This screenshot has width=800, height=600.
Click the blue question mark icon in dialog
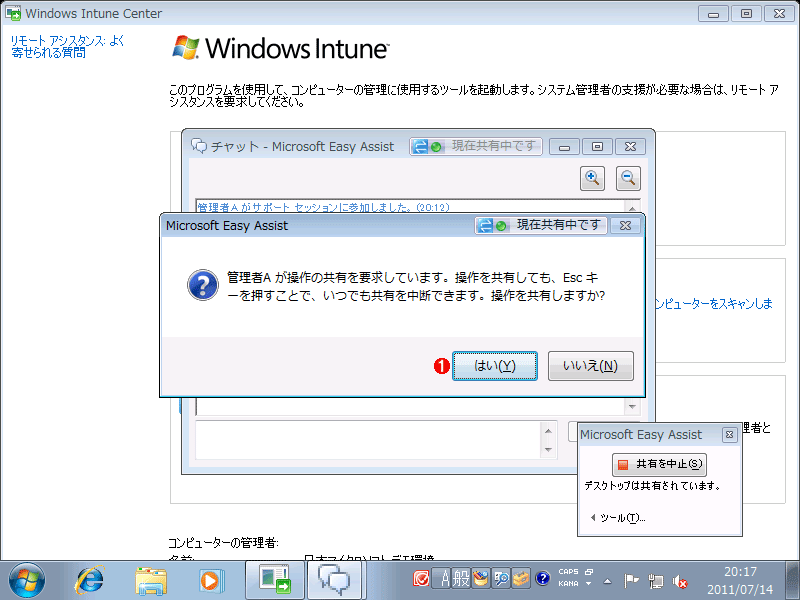point(203,285)
